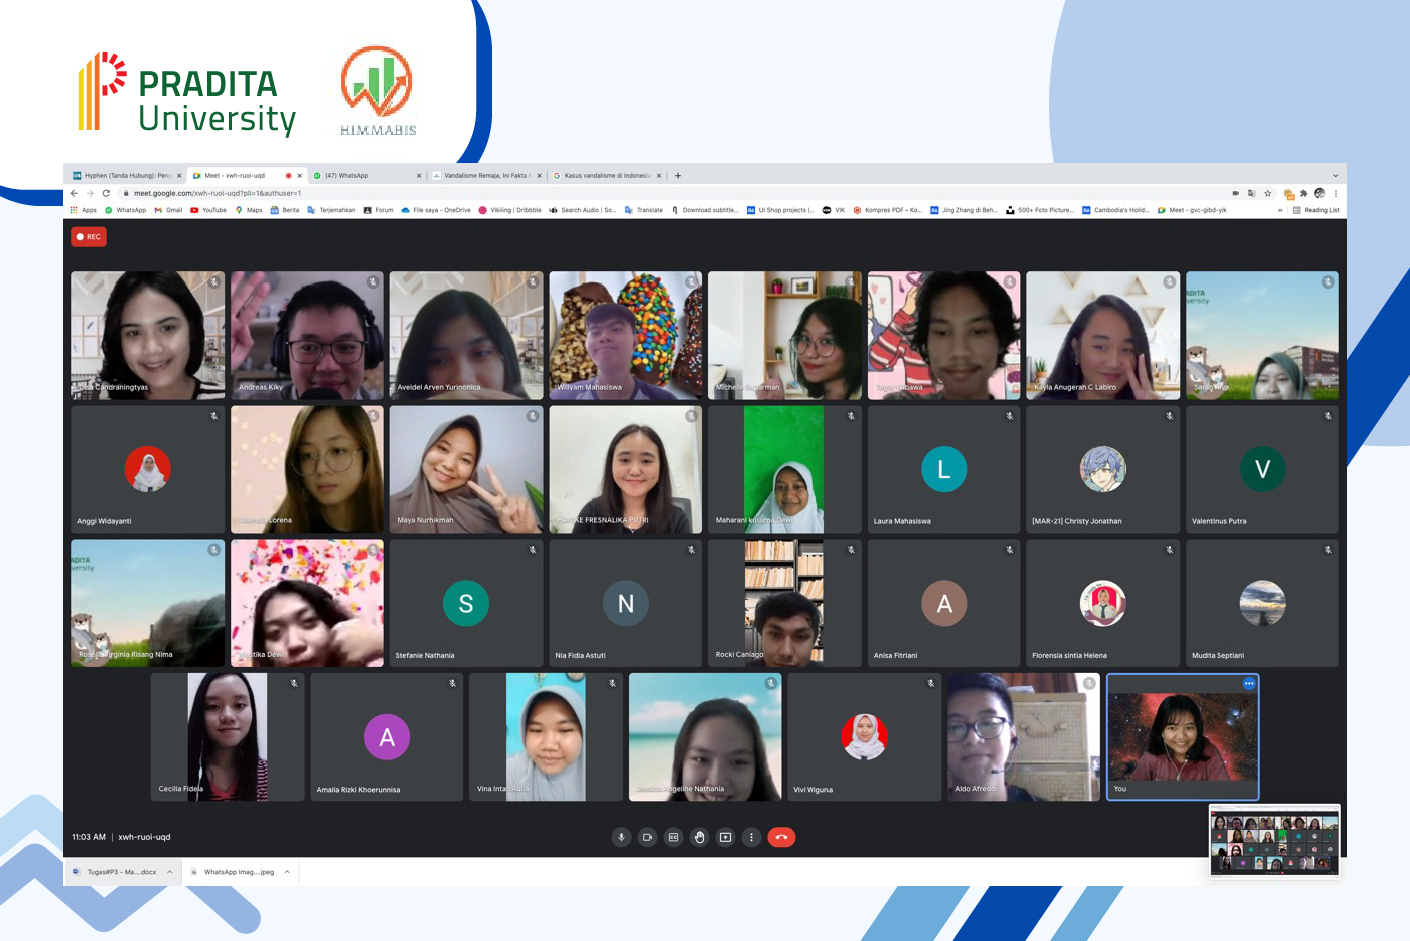
Task: Open Gmail bookmark
Action: pyautogui.click(x=168, y=210)
